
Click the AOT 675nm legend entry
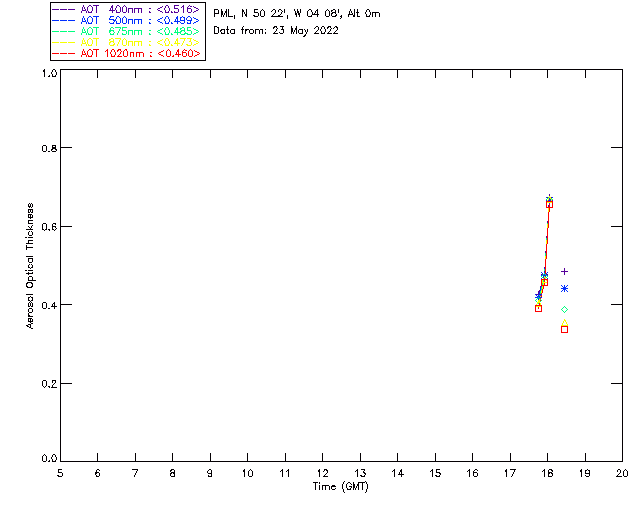pyautogui.click(x=126, y=31)
